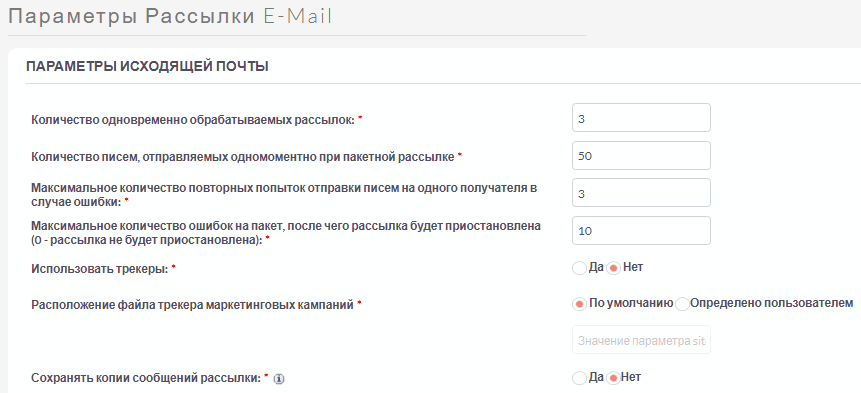Viewport: 861px width, 393px height.
Task: Click the Максимальное количество ошибок на пакет label
Action: click(287, 232)
